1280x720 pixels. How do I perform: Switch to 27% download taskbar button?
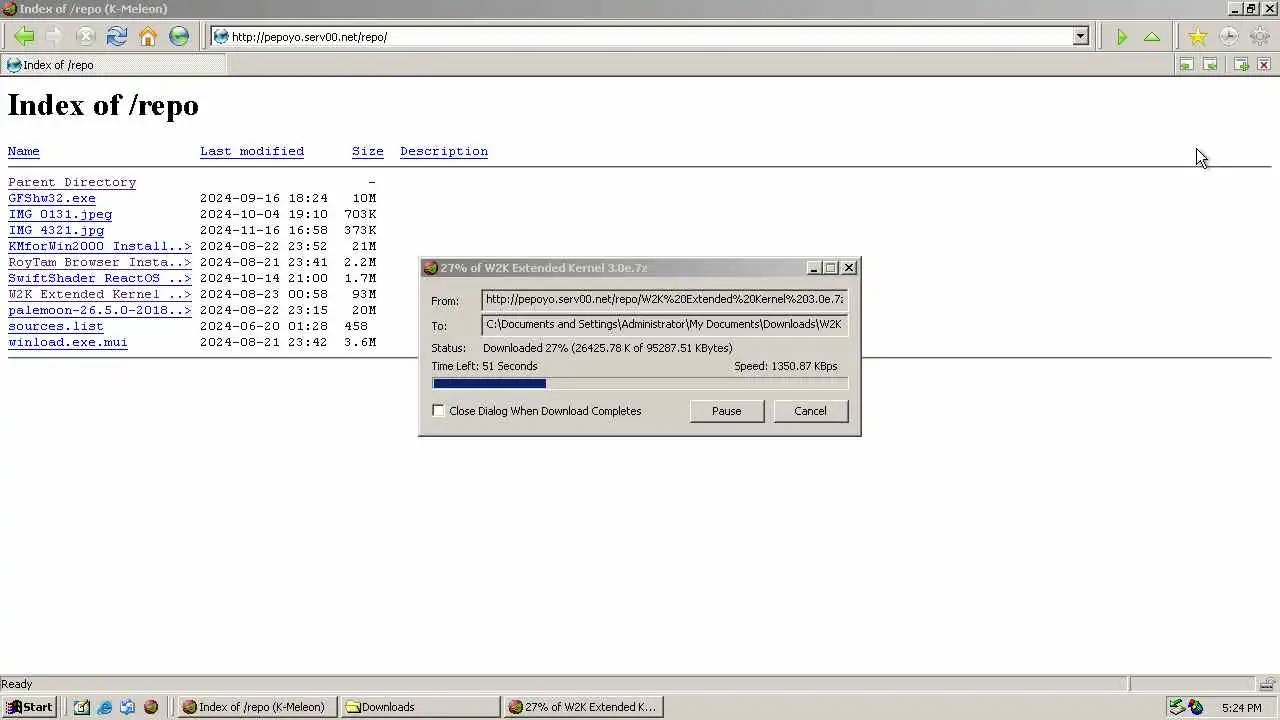point(584,707)
